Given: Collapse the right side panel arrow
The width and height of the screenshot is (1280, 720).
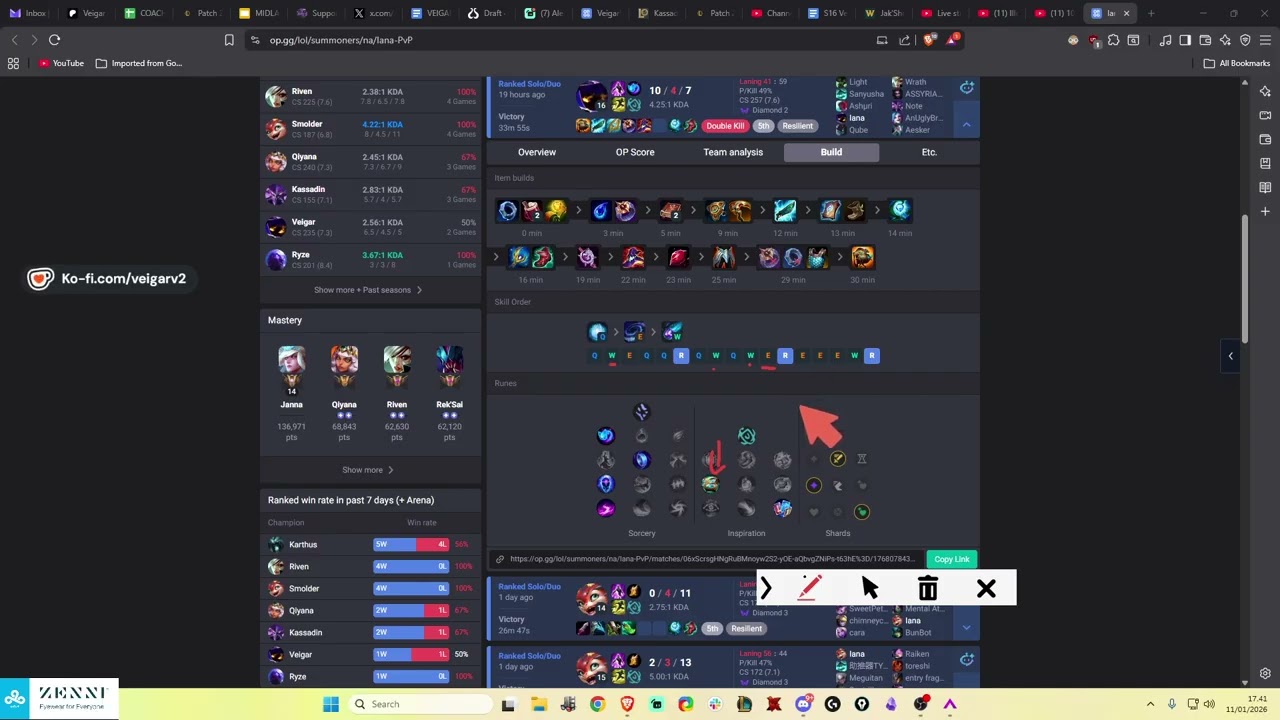Looking at the screenshot, I should pos(1231,355).
